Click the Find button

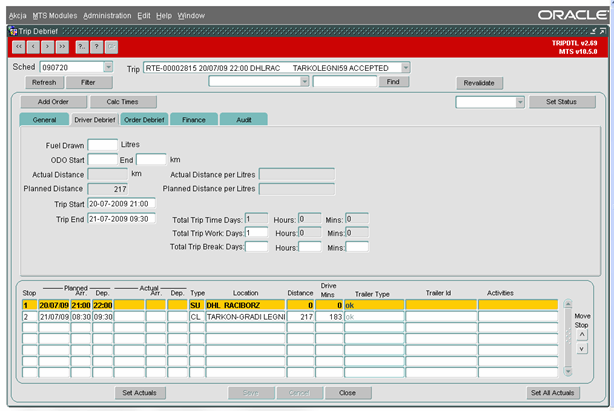[393, 82]
